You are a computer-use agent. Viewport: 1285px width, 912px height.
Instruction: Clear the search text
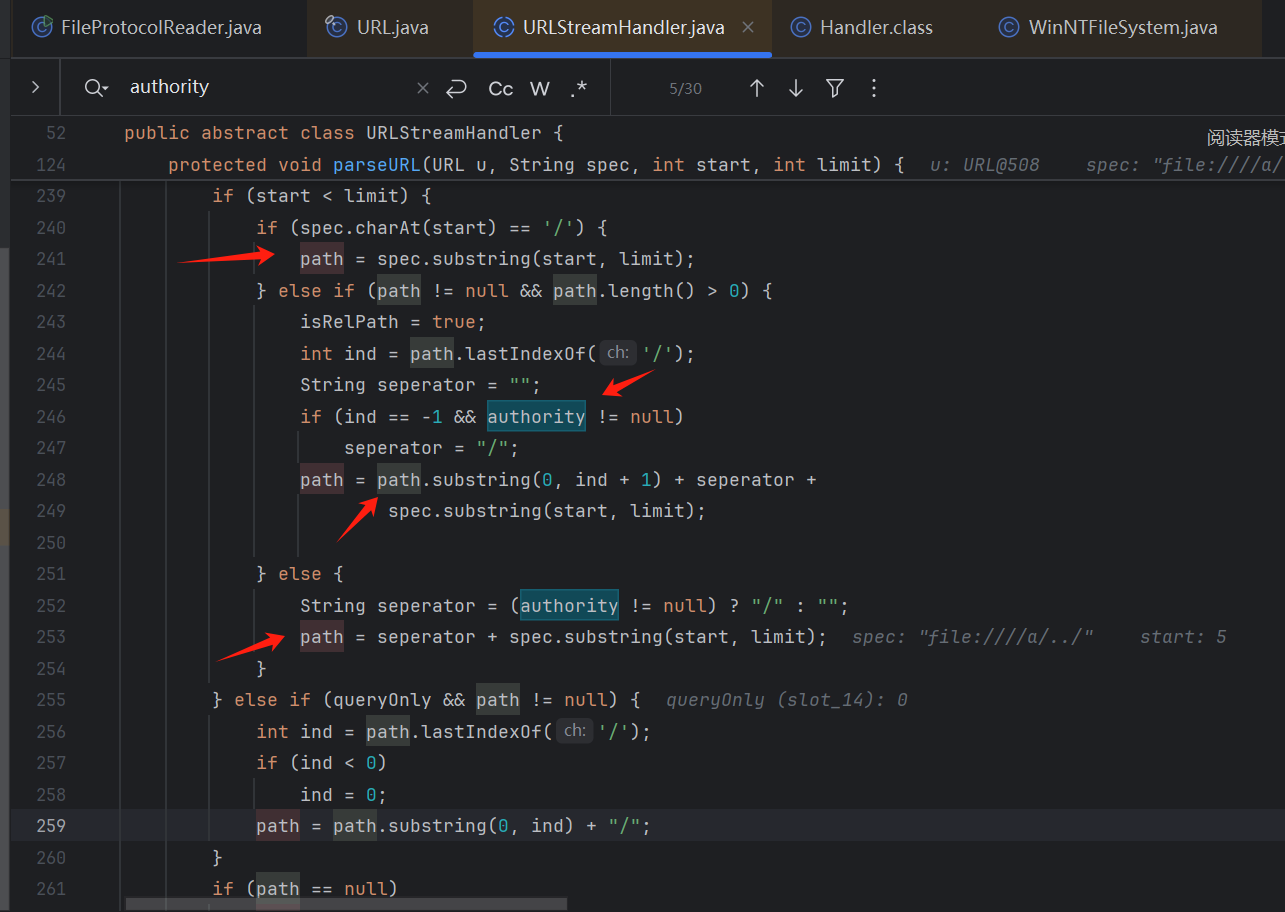click(x=422, y=88)
